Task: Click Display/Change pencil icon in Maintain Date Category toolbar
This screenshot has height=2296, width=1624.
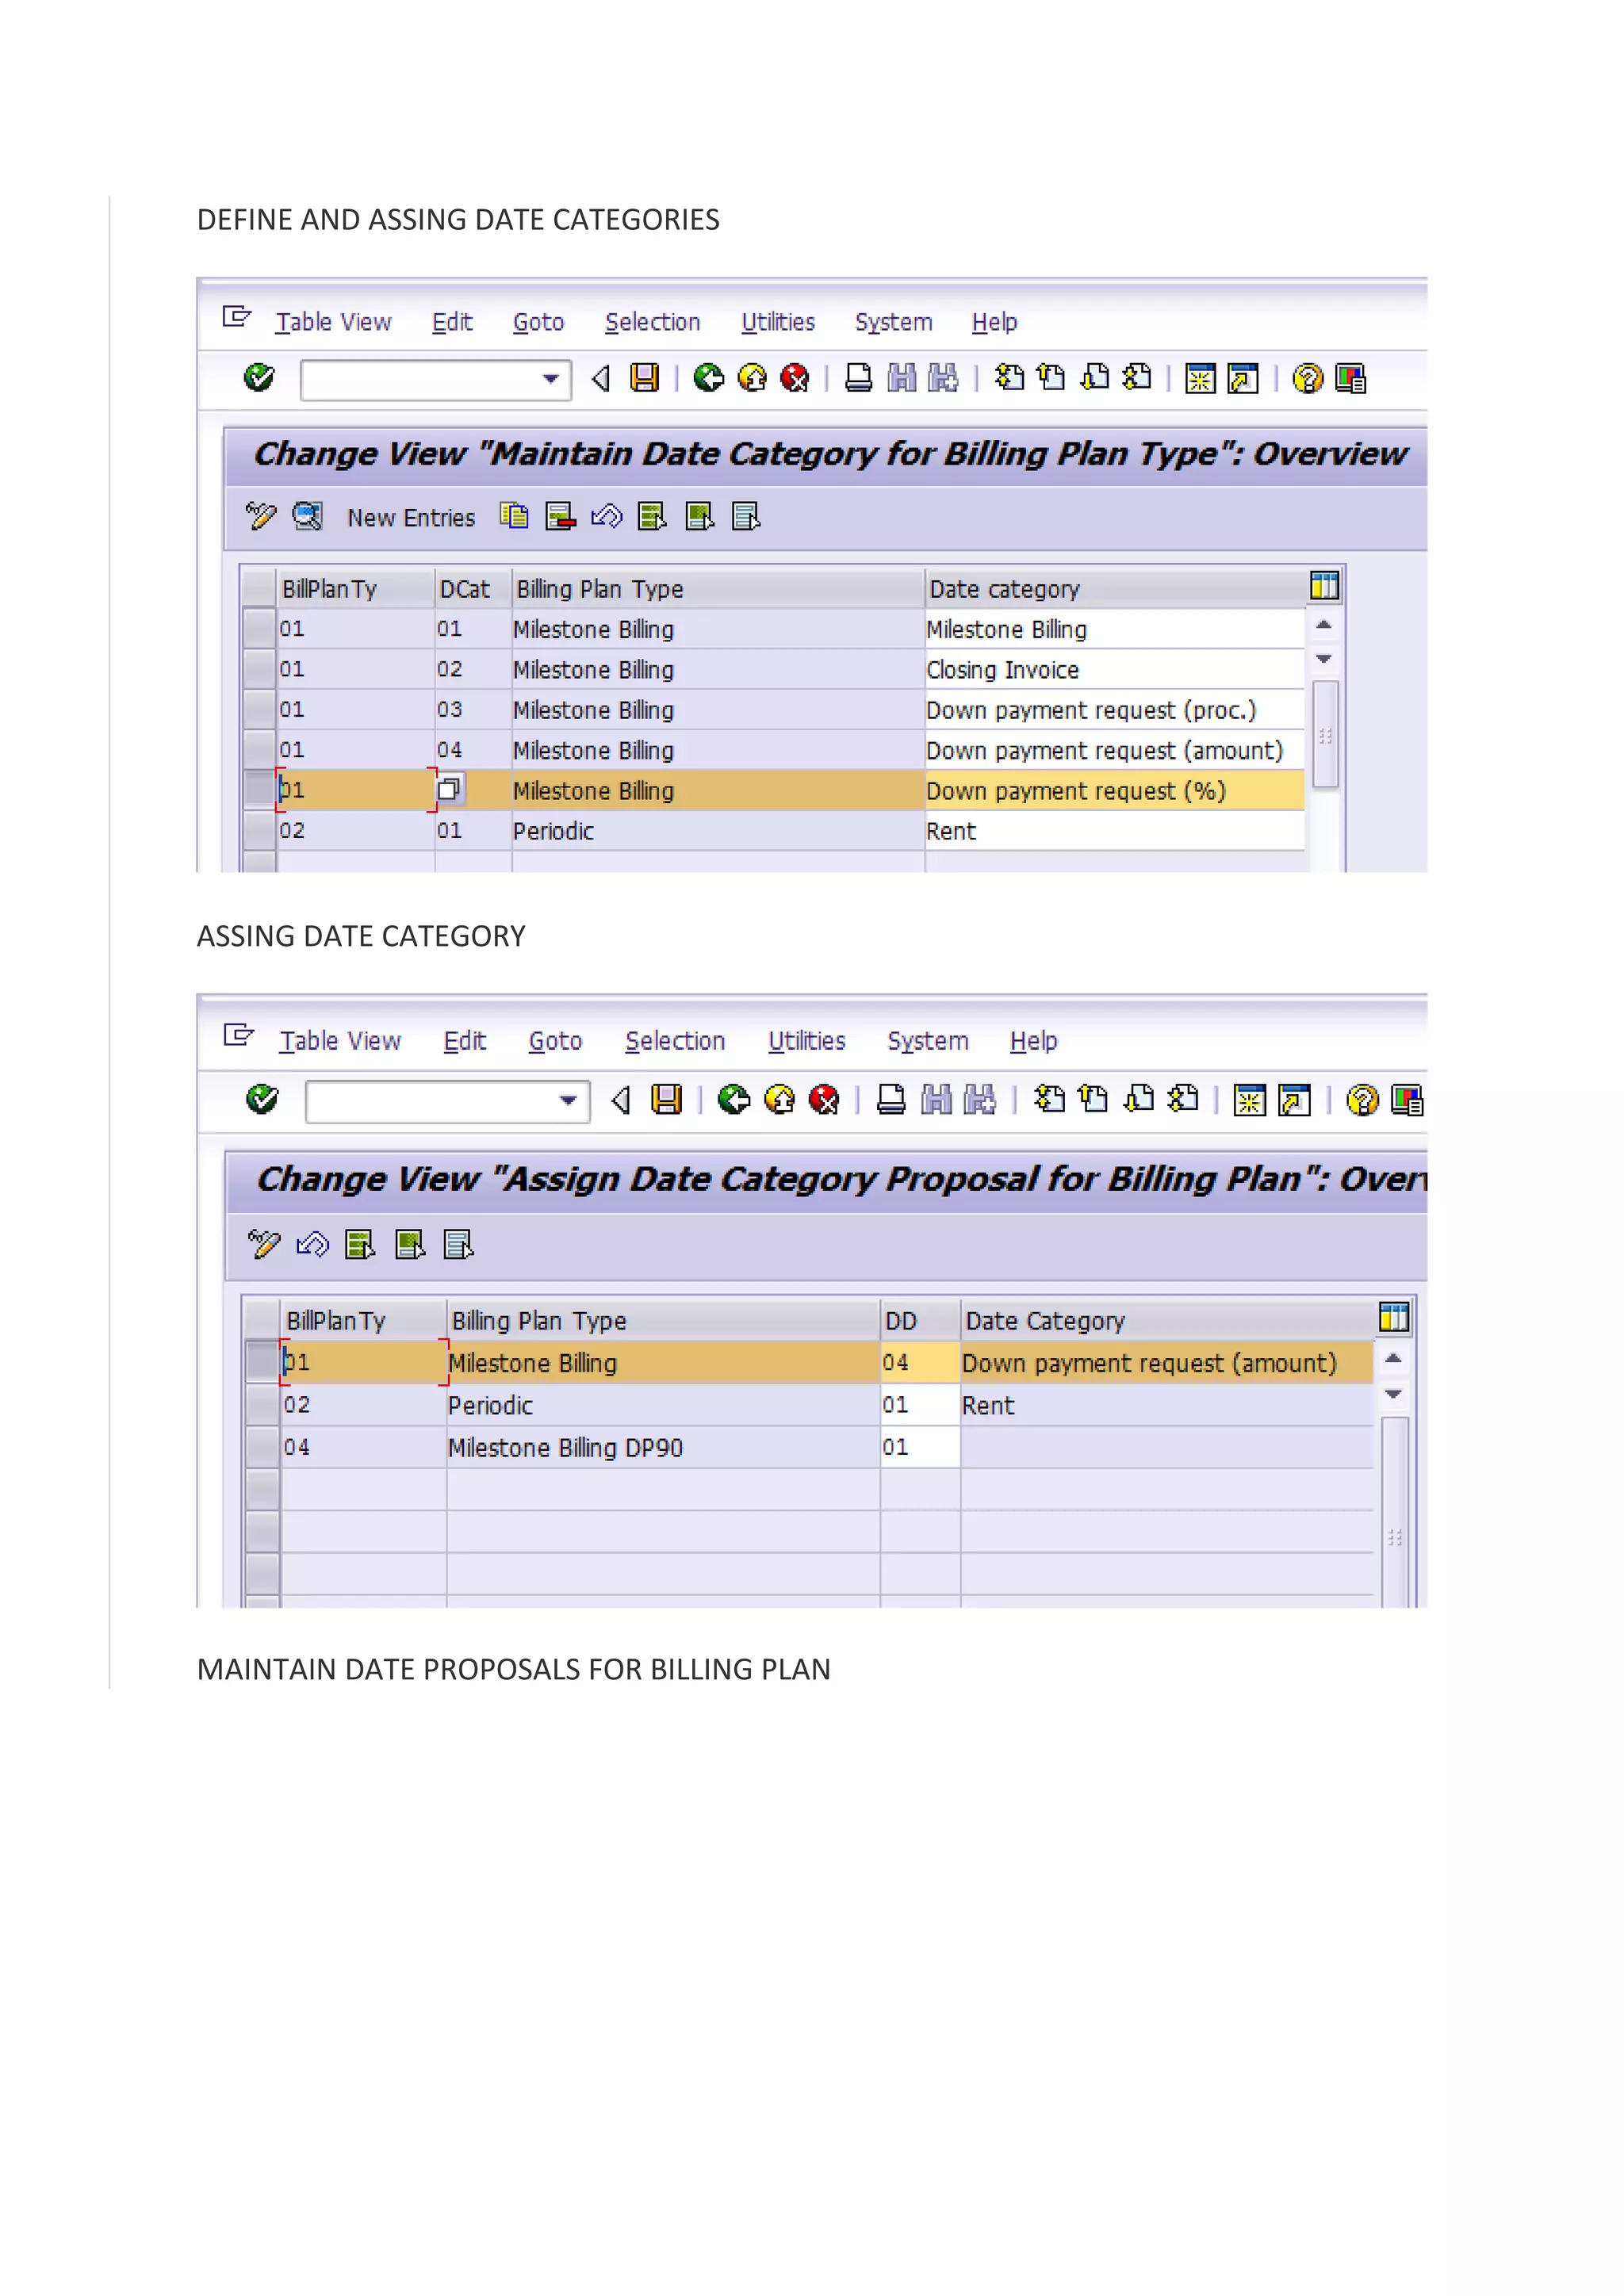Action: click(x=260, y=516)
